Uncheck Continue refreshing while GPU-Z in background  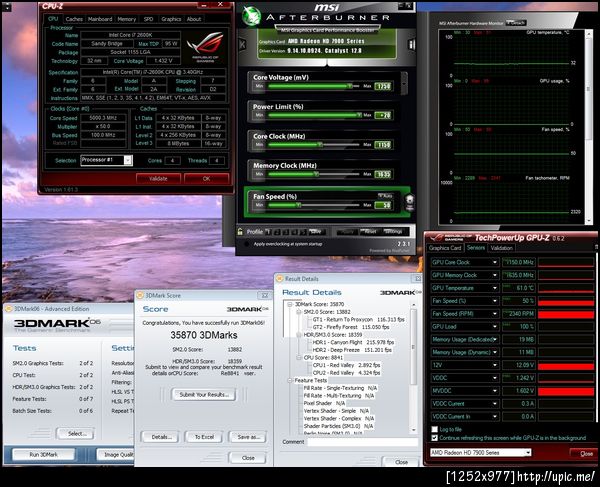[435, 438]
